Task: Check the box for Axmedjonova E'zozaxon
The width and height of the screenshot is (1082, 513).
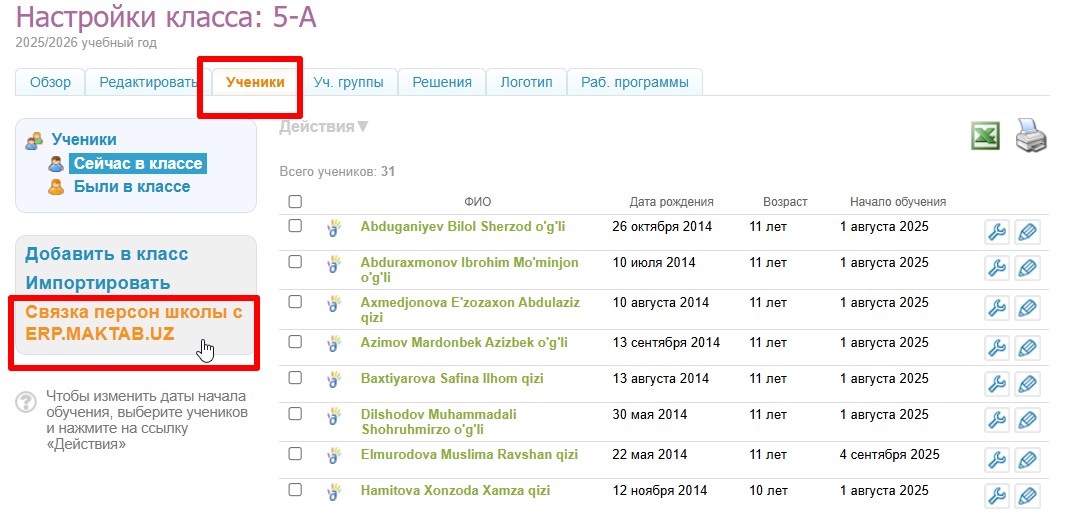Action: [295, 302]
